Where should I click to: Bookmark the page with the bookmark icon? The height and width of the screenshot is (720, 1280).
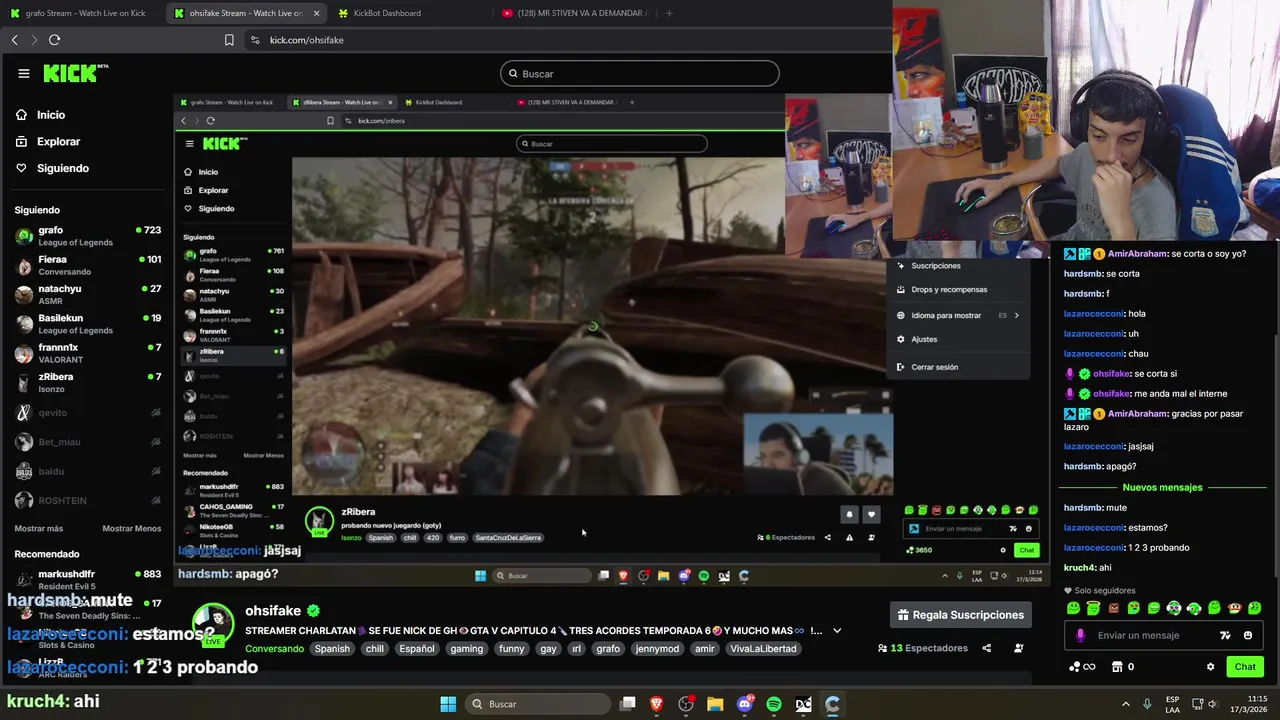(x=229, y=40)
